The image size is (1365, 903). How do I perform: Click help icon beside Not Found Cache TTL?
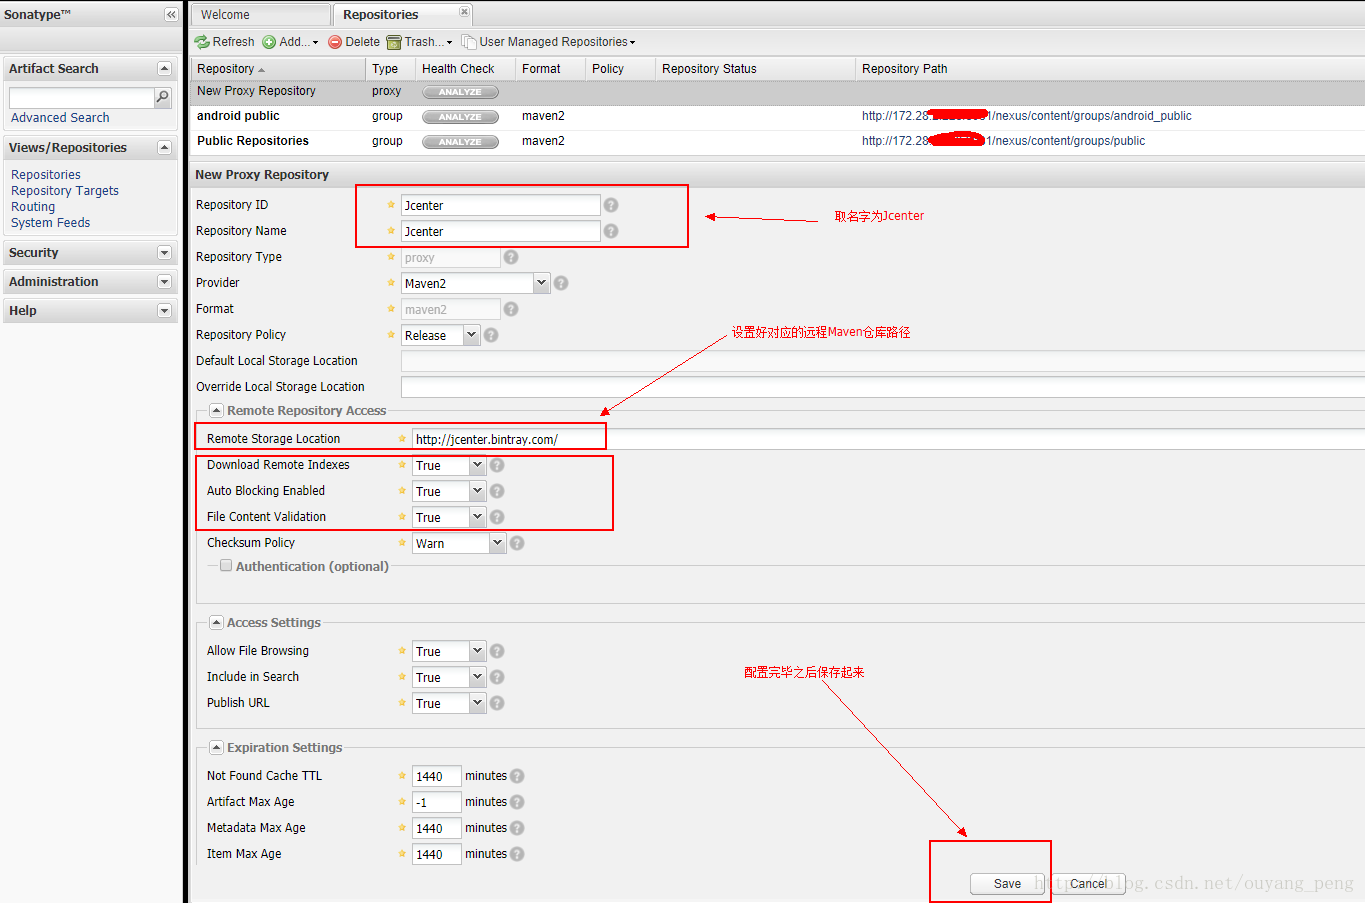517,776
